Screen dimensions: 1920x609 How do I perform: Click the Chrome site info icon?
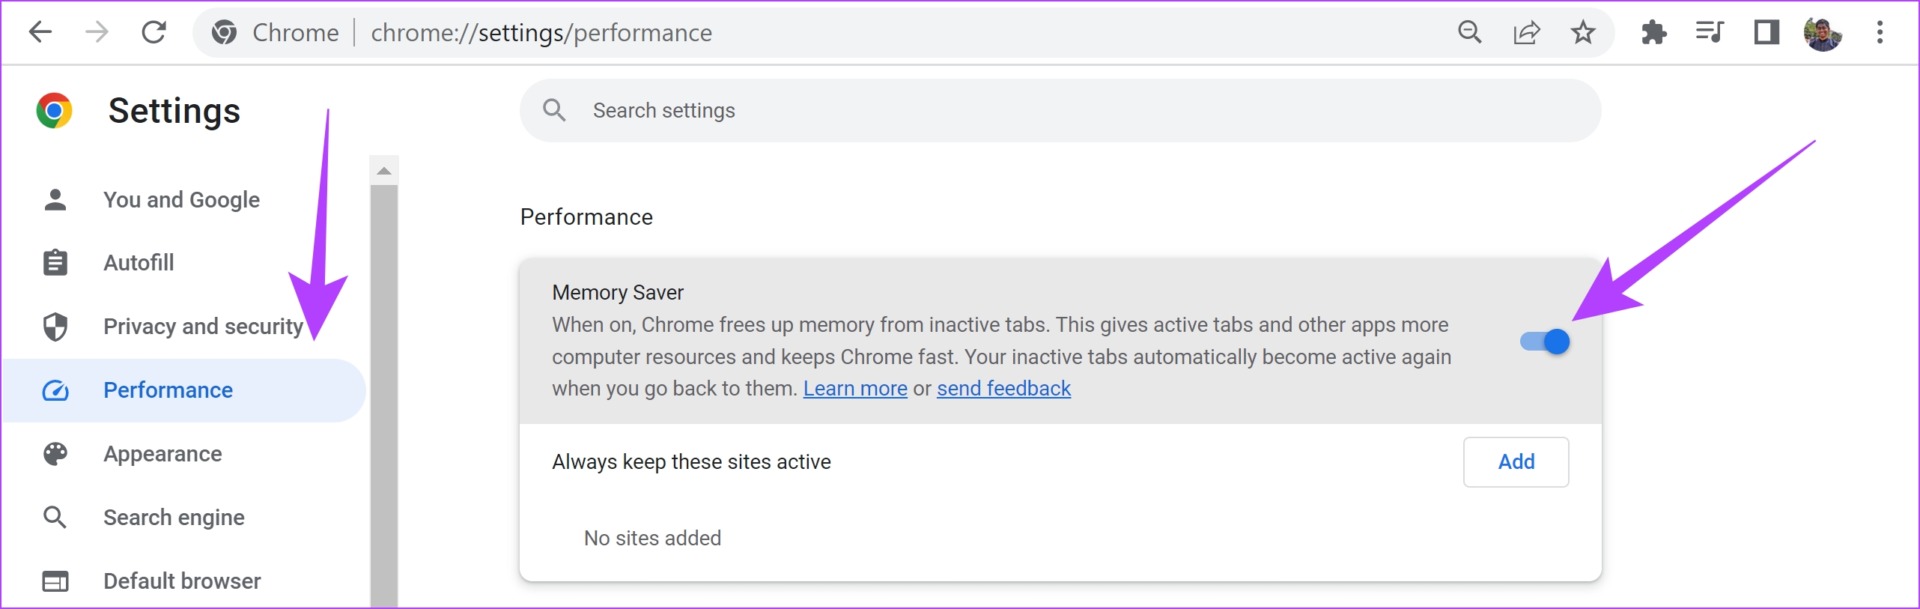point(224,32)
